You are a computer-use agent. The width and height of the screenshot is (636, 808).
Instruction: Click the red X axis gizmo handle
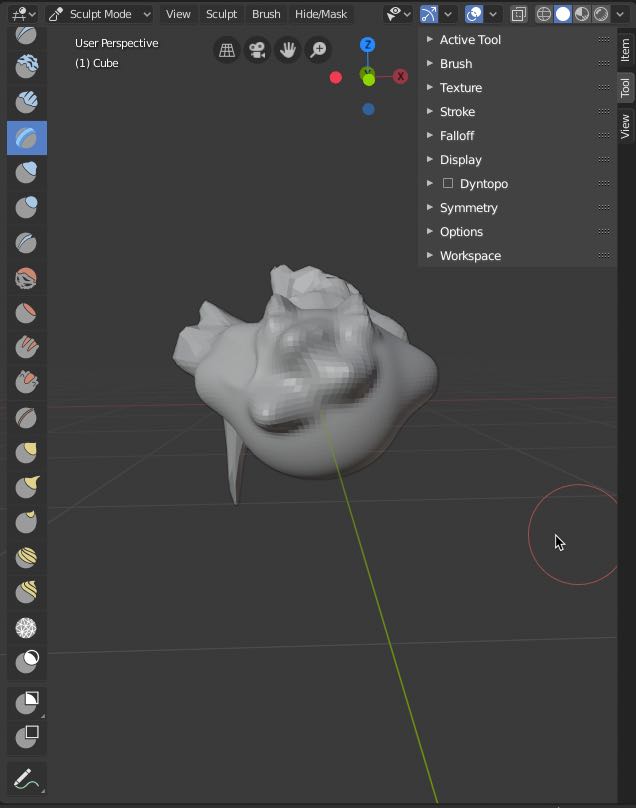(x=400, y=76)
